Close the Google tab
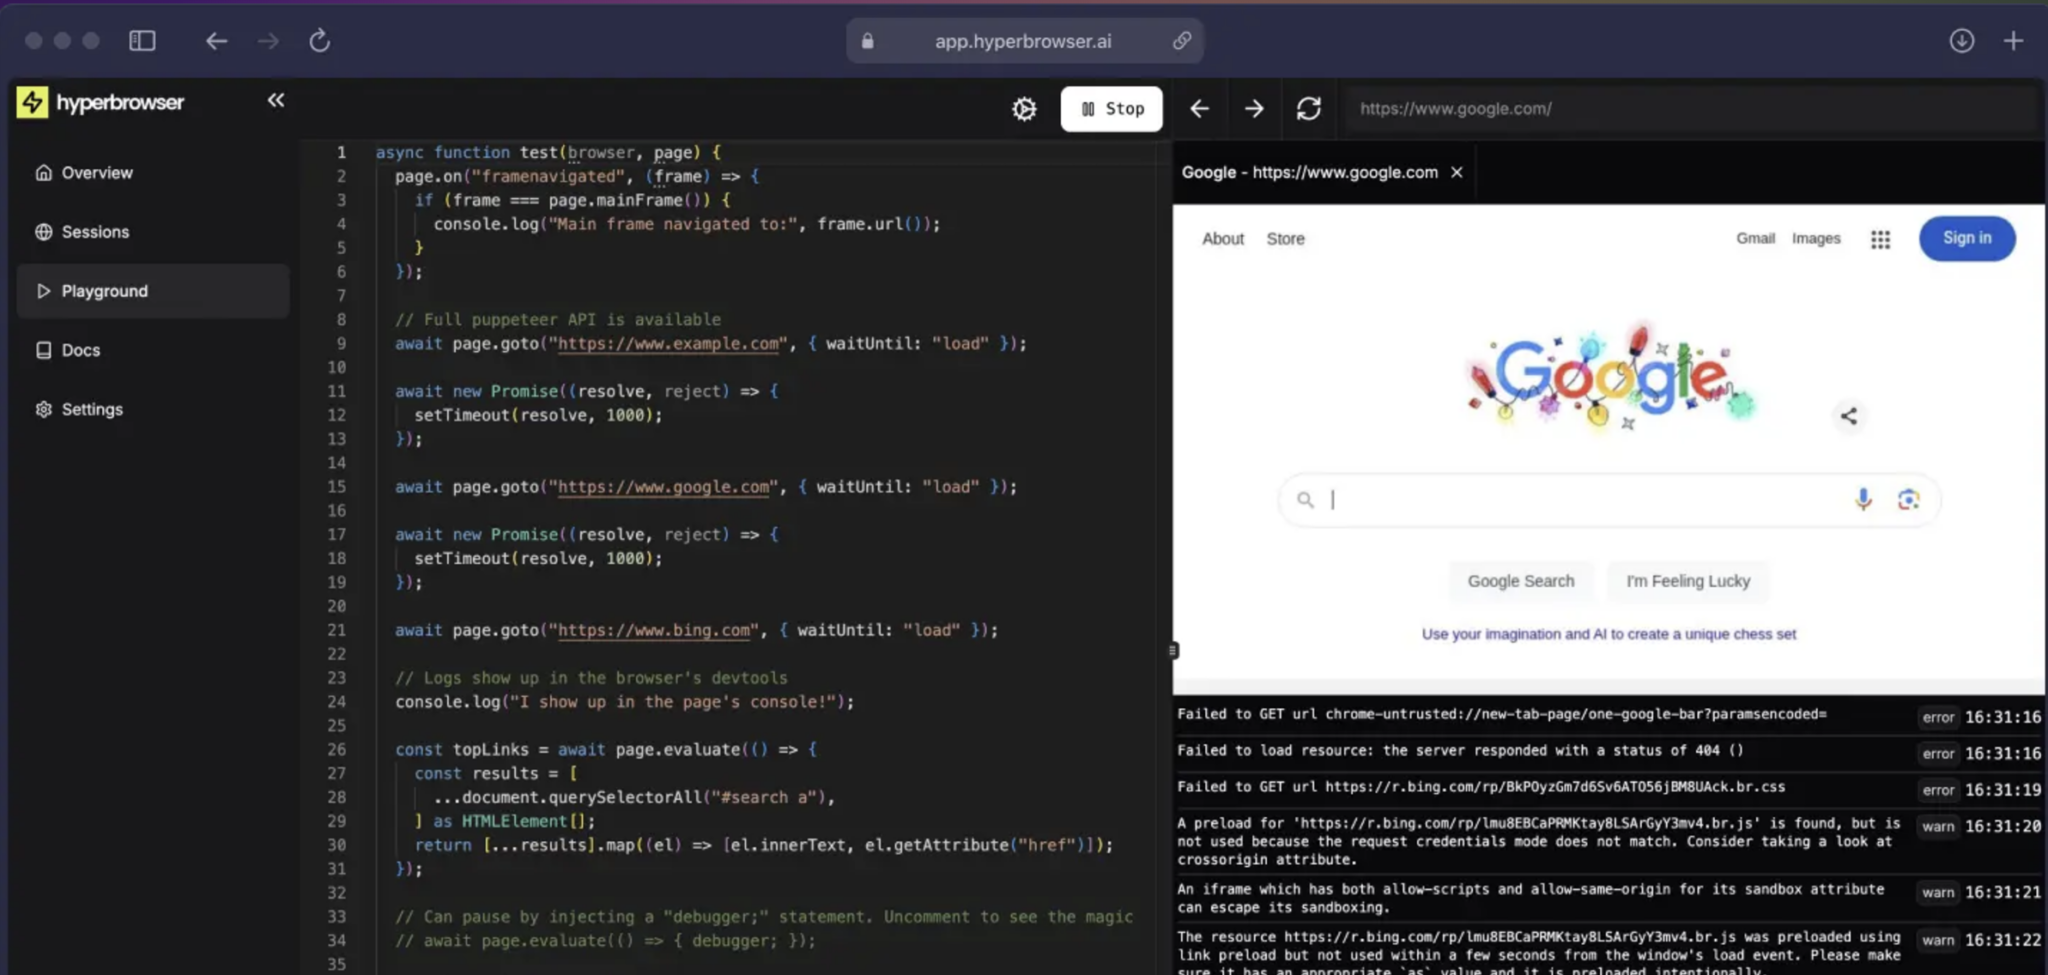The height and width of the screenshot is (975, 2048). tap(1456, 172)
